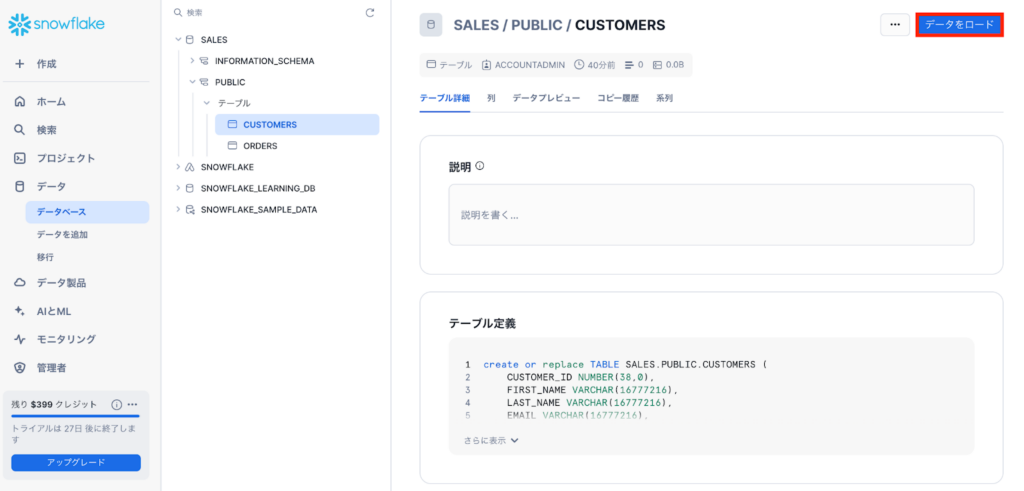The image size is (1024, 491).
Task: Click the refresh icon in database explorer
Action: [x=370, y=13]
